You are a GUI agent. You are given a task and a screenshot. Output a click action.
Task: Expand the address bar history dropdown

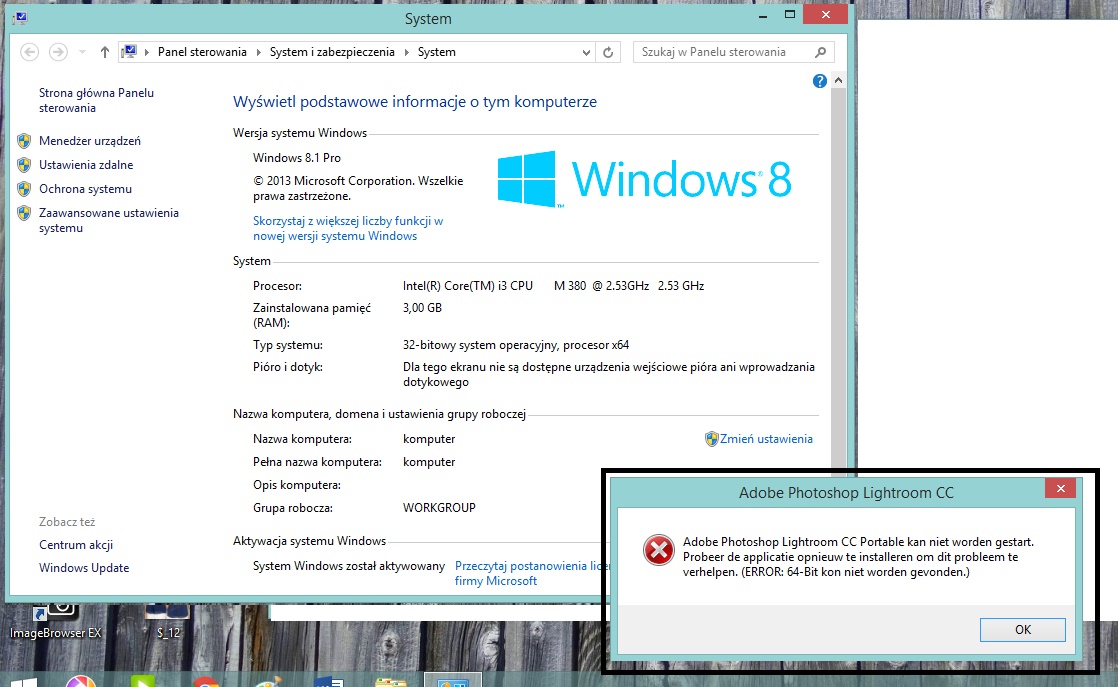click(586, 52)
